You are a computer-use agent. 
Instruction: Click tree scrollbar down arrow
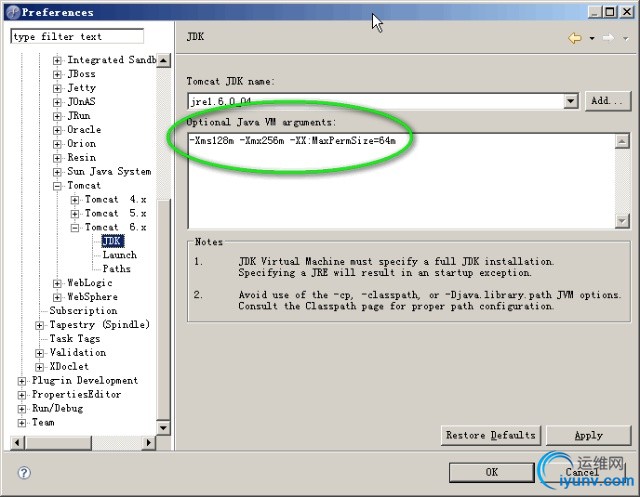click(x=163, y=428)
